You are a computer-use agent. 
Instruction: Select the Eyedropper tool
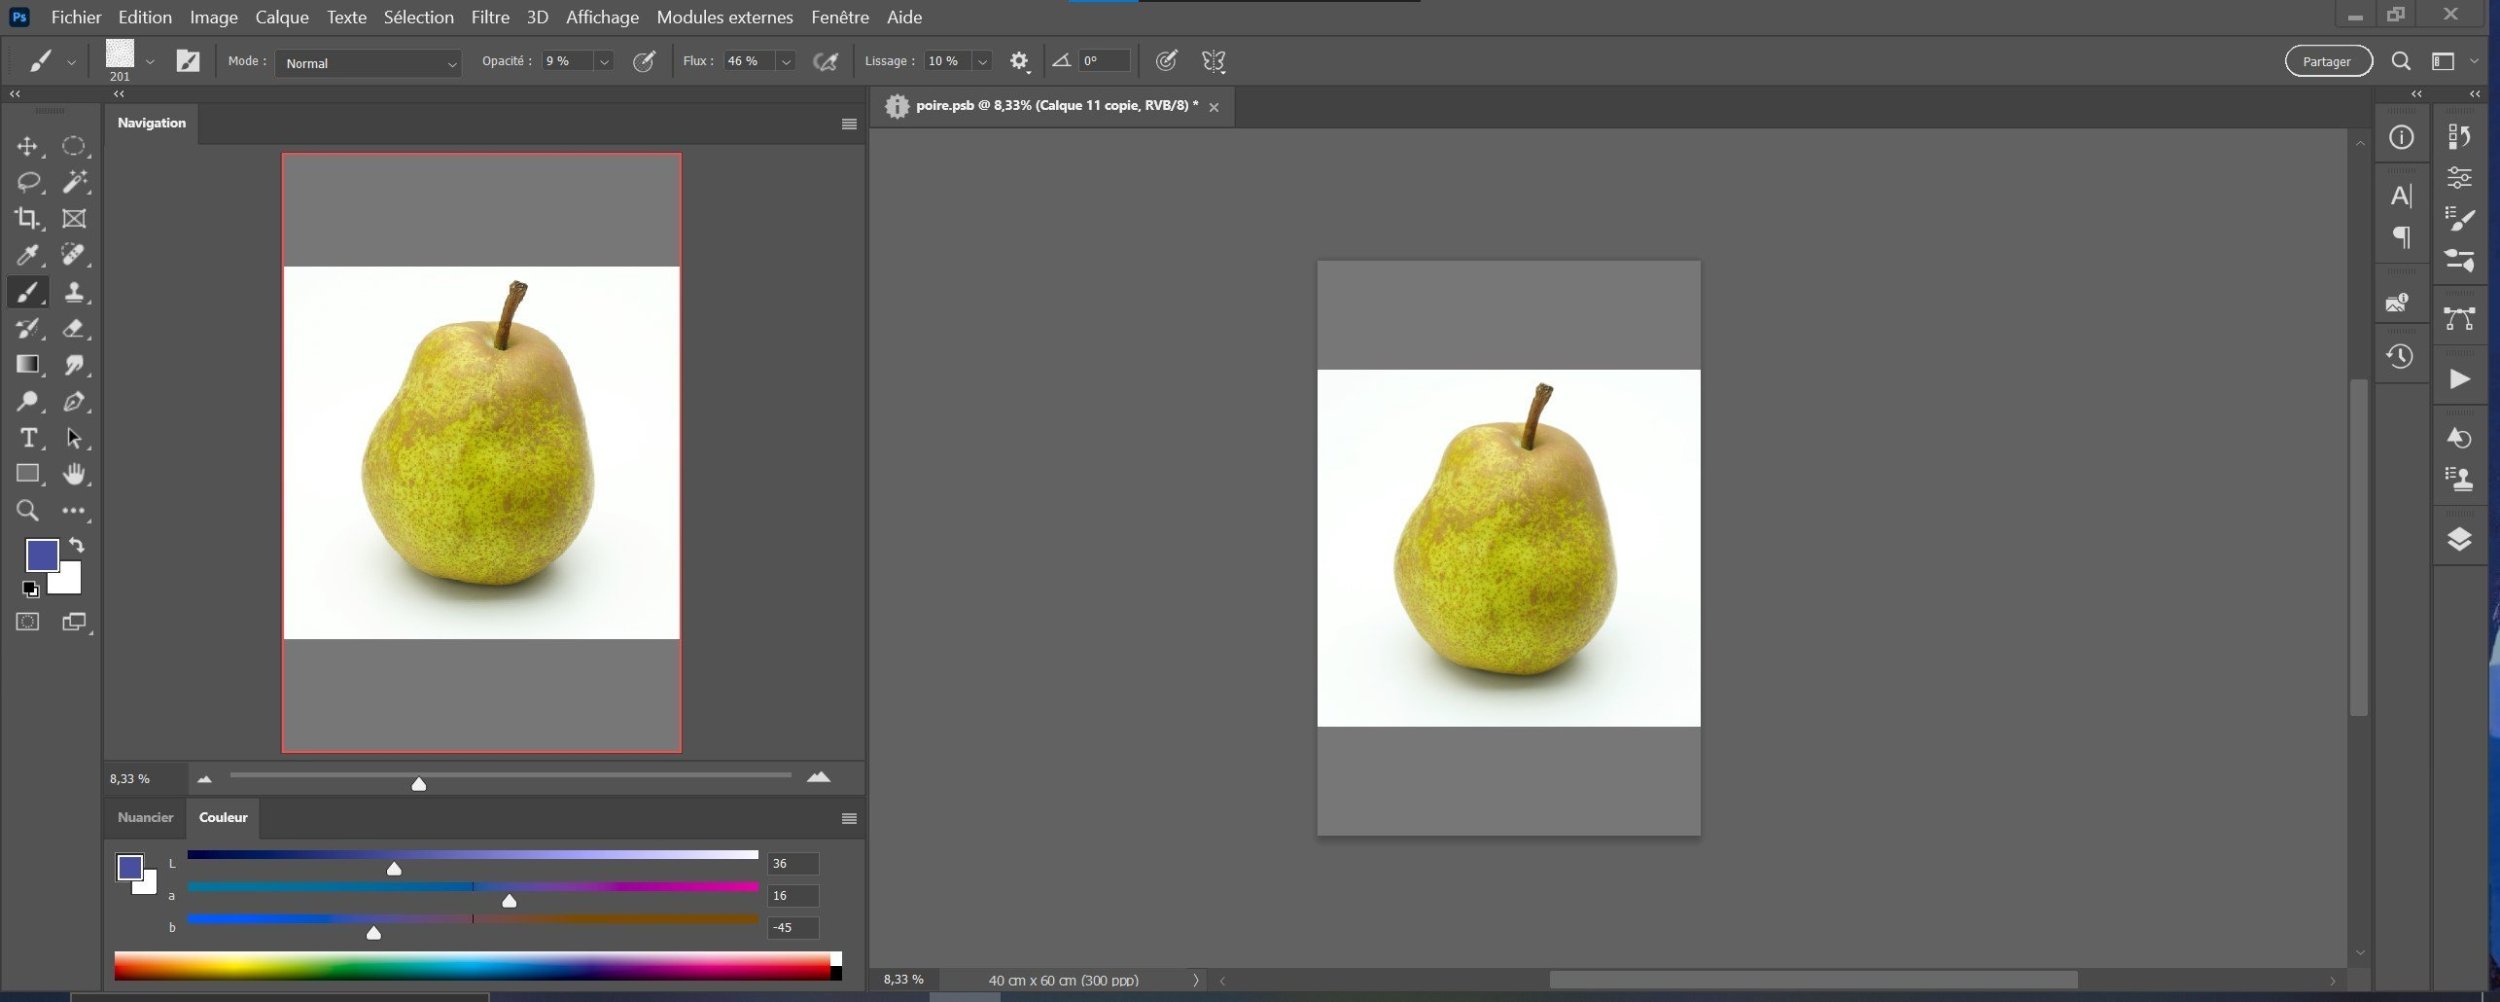click(x=27, y=255)
